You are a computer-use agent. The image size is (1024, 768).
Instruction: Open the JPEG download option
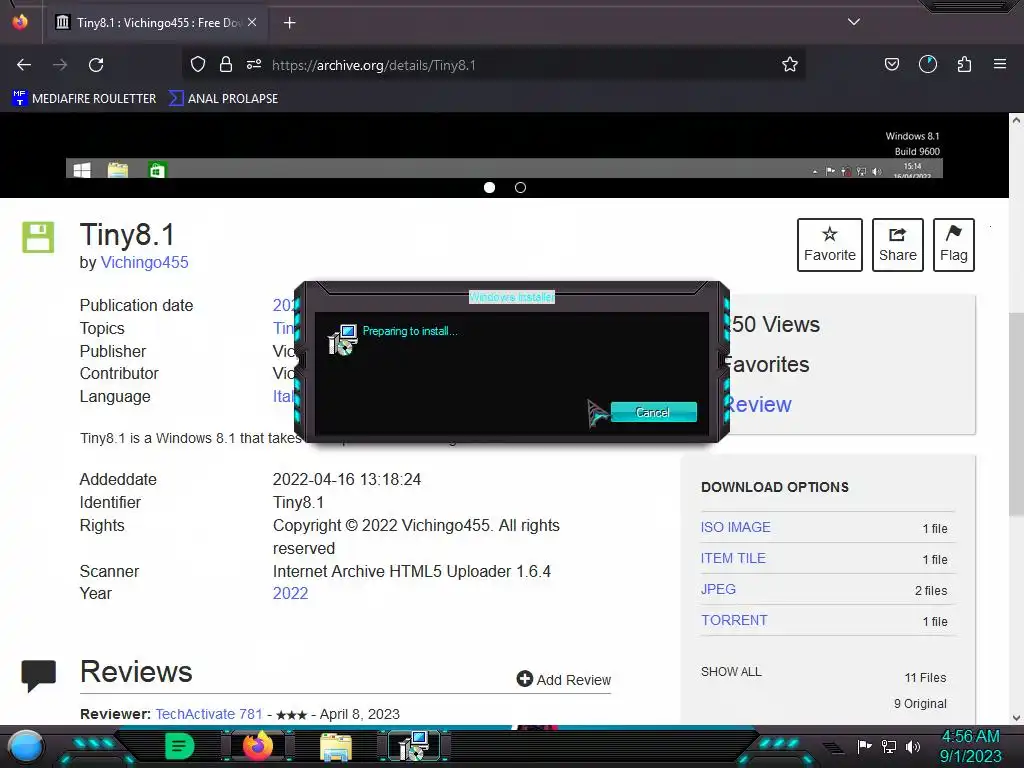tap(718, 589)
